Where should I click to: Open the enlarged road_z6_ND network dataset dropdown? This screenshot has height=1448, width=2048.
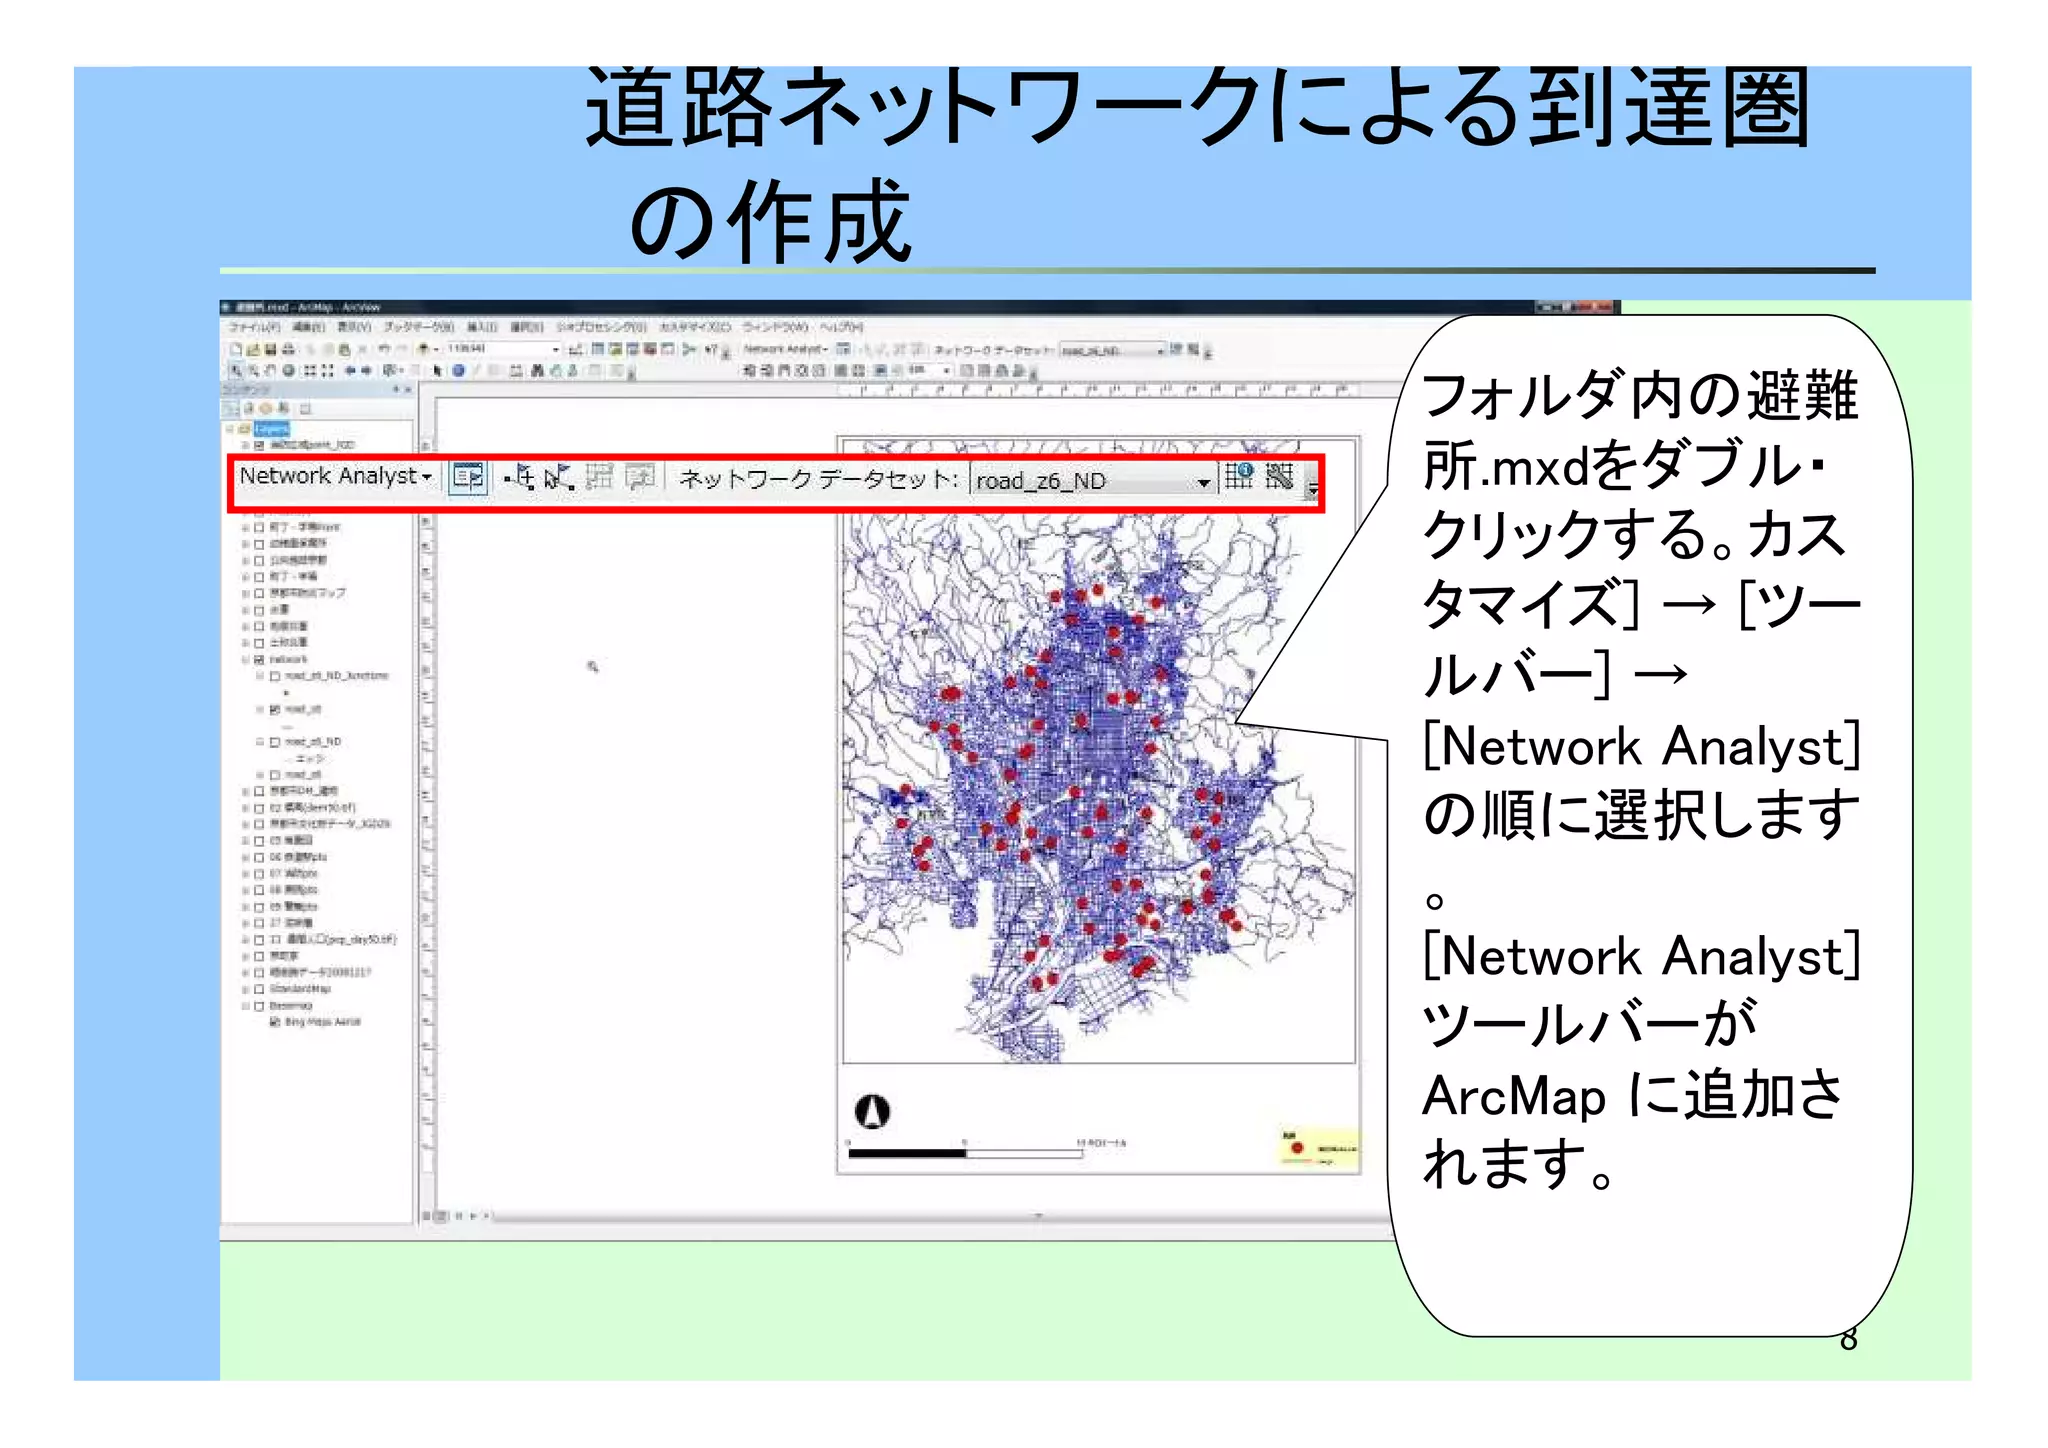point(1092,481)
